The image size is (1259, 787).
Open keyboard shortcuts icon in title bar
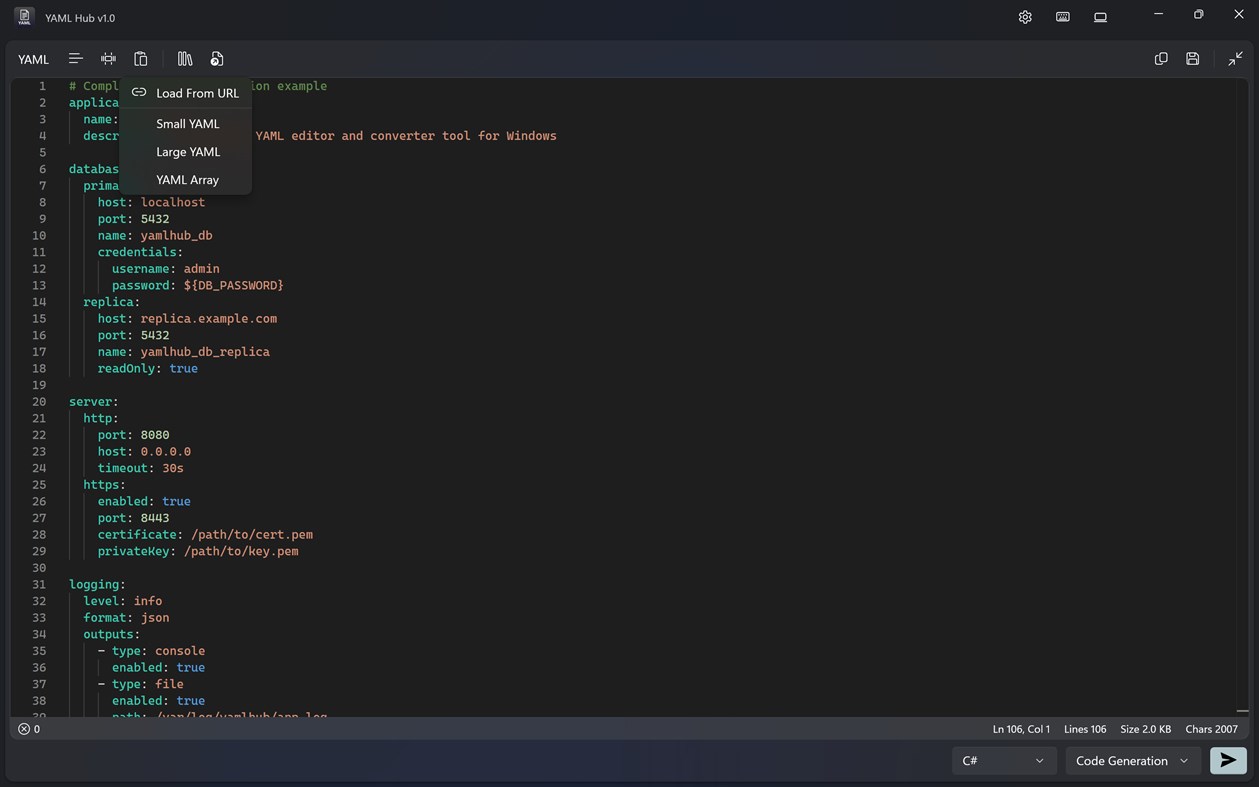[x=1063, y=17]
